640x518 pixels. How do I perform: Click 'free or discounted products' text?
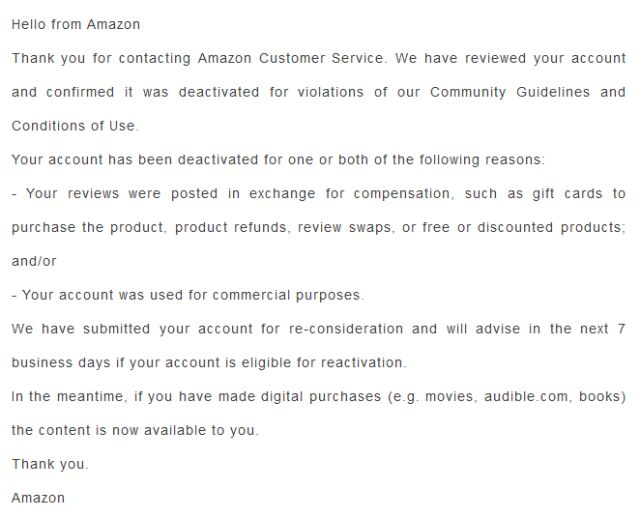pyautogui.click(x=522, y=227)
